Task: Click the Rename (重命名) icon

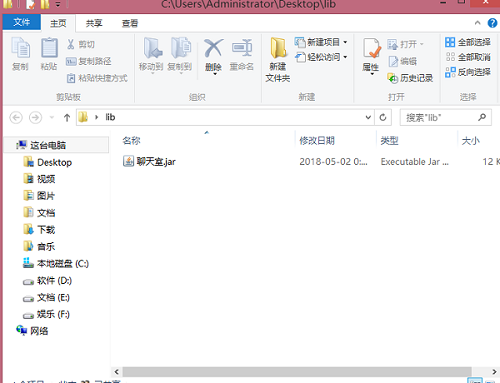Action: click(242, 48)
